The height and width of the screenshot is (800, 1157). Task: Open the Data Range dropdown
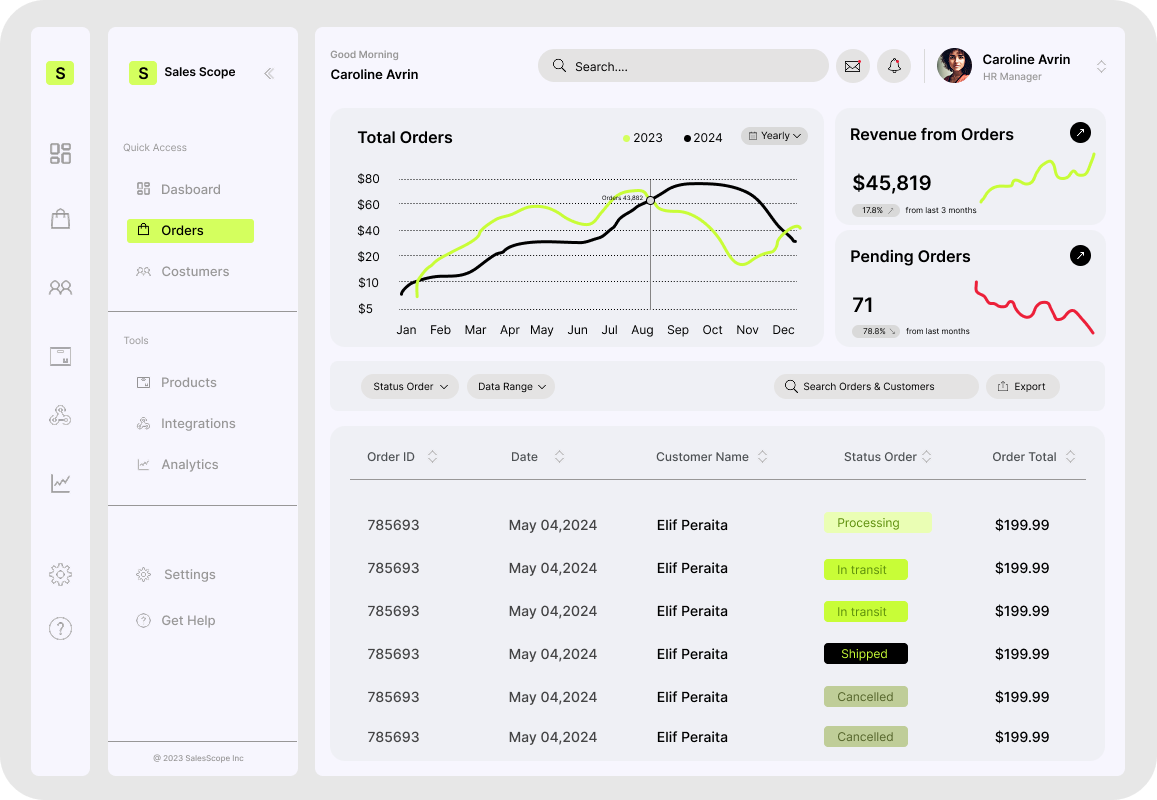511,387
